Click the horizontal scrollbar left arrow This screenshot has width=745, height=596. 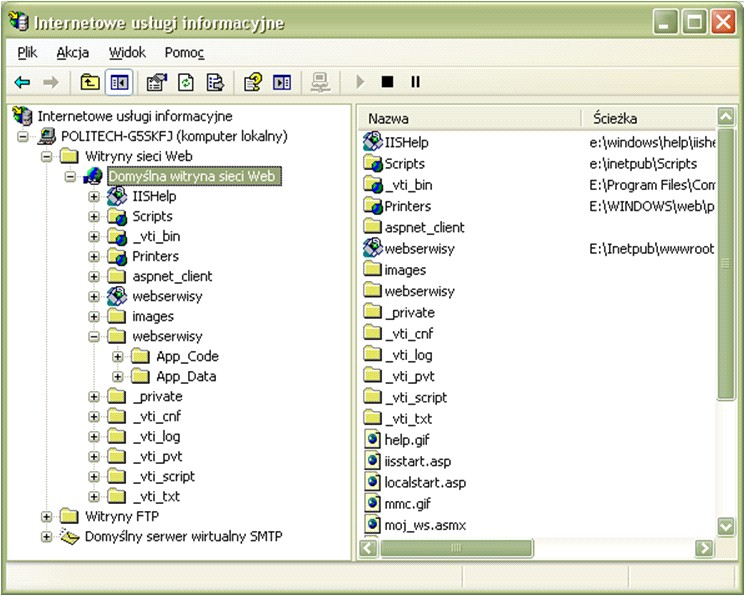369,548
